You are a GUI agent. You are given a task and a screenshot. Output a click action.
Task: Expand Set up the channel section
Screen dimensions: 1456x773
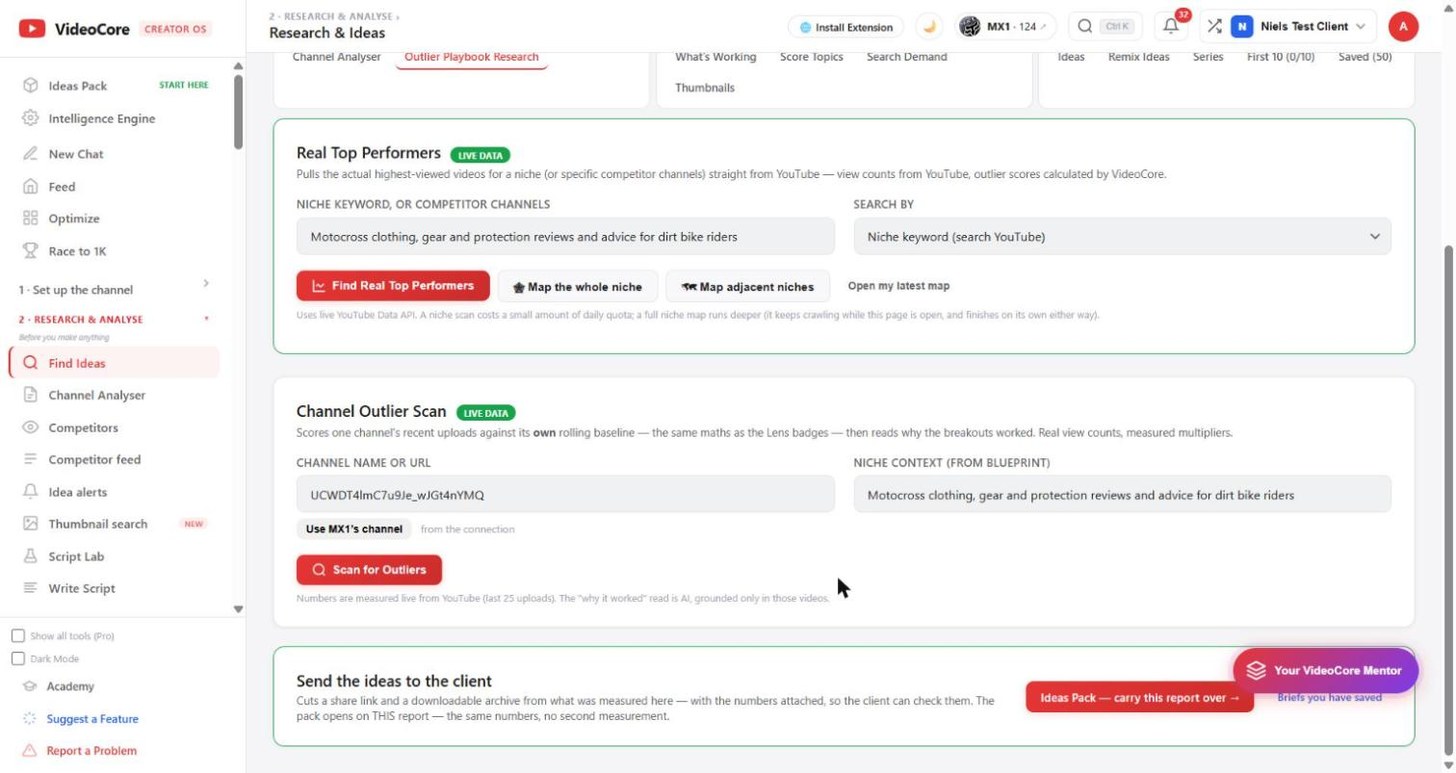tap(114, 289)
